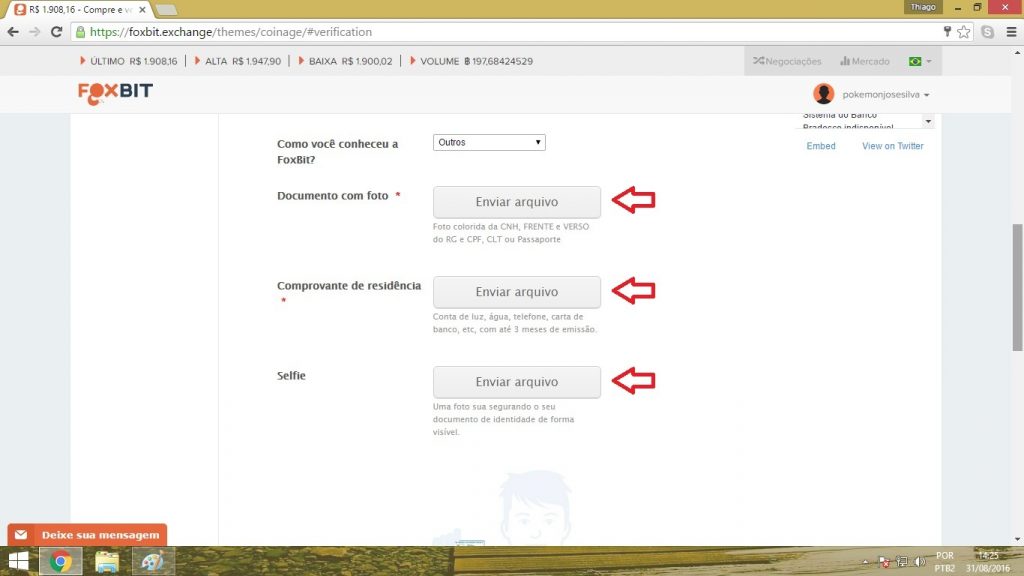The height and width of the screenshot is (576, 1024).
Task: Open Paint from the taskbar
Action: [x=153, y=562]
